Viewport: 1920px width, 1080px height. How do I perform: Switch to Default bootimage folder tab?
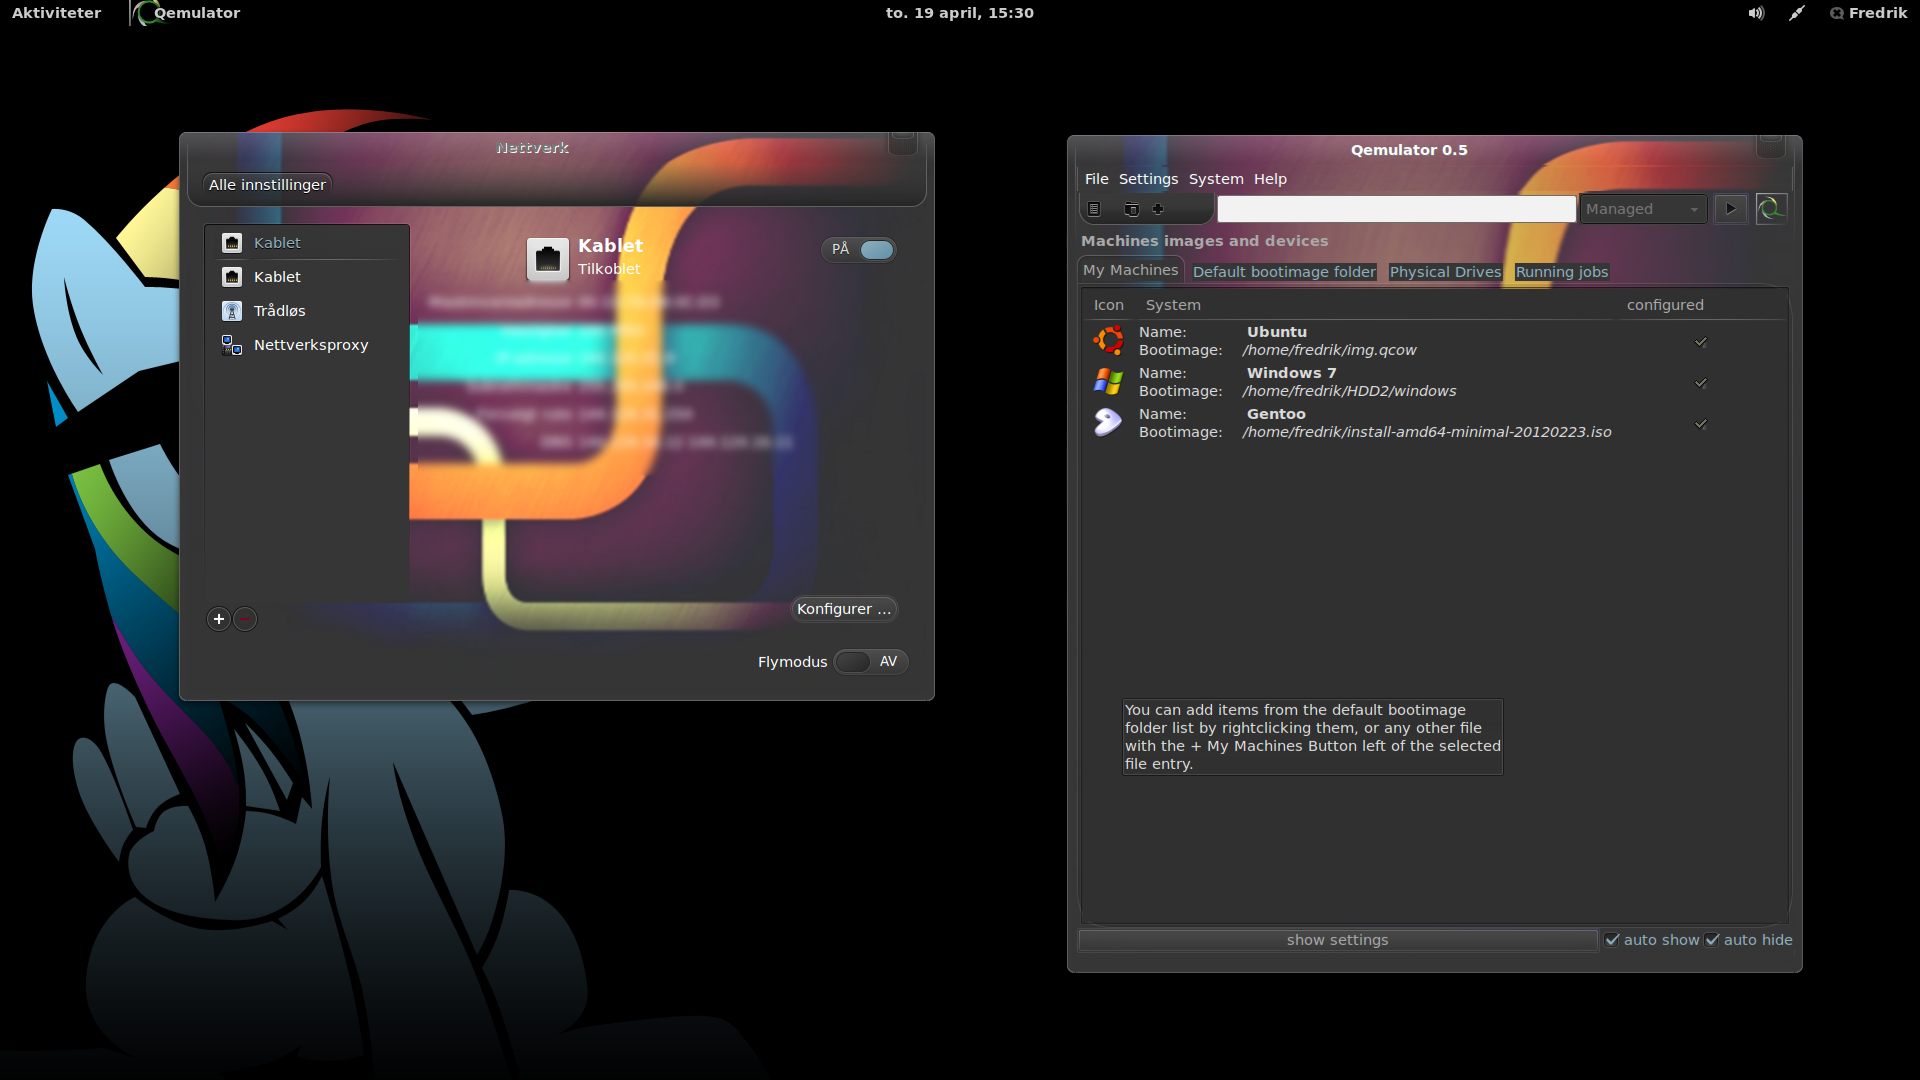[x=1284, y=272]
